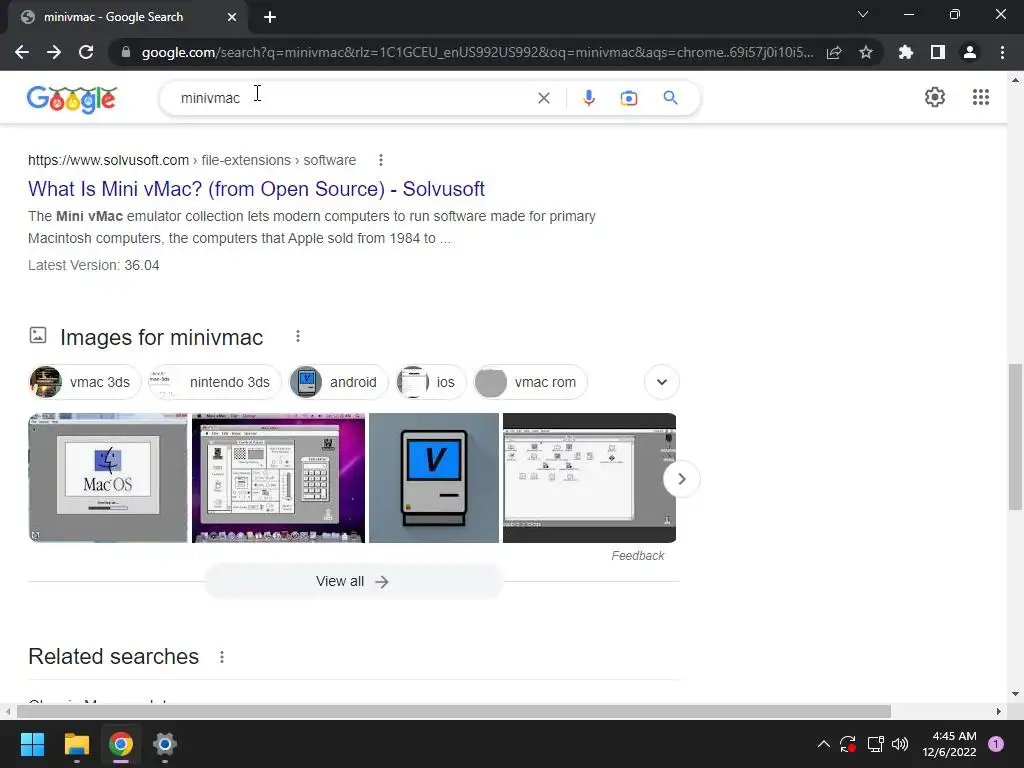This screenshot has height=768, width=1024.
Task: Open the purple desktop Mini vMac thumbnail
Action: point(278,477)
